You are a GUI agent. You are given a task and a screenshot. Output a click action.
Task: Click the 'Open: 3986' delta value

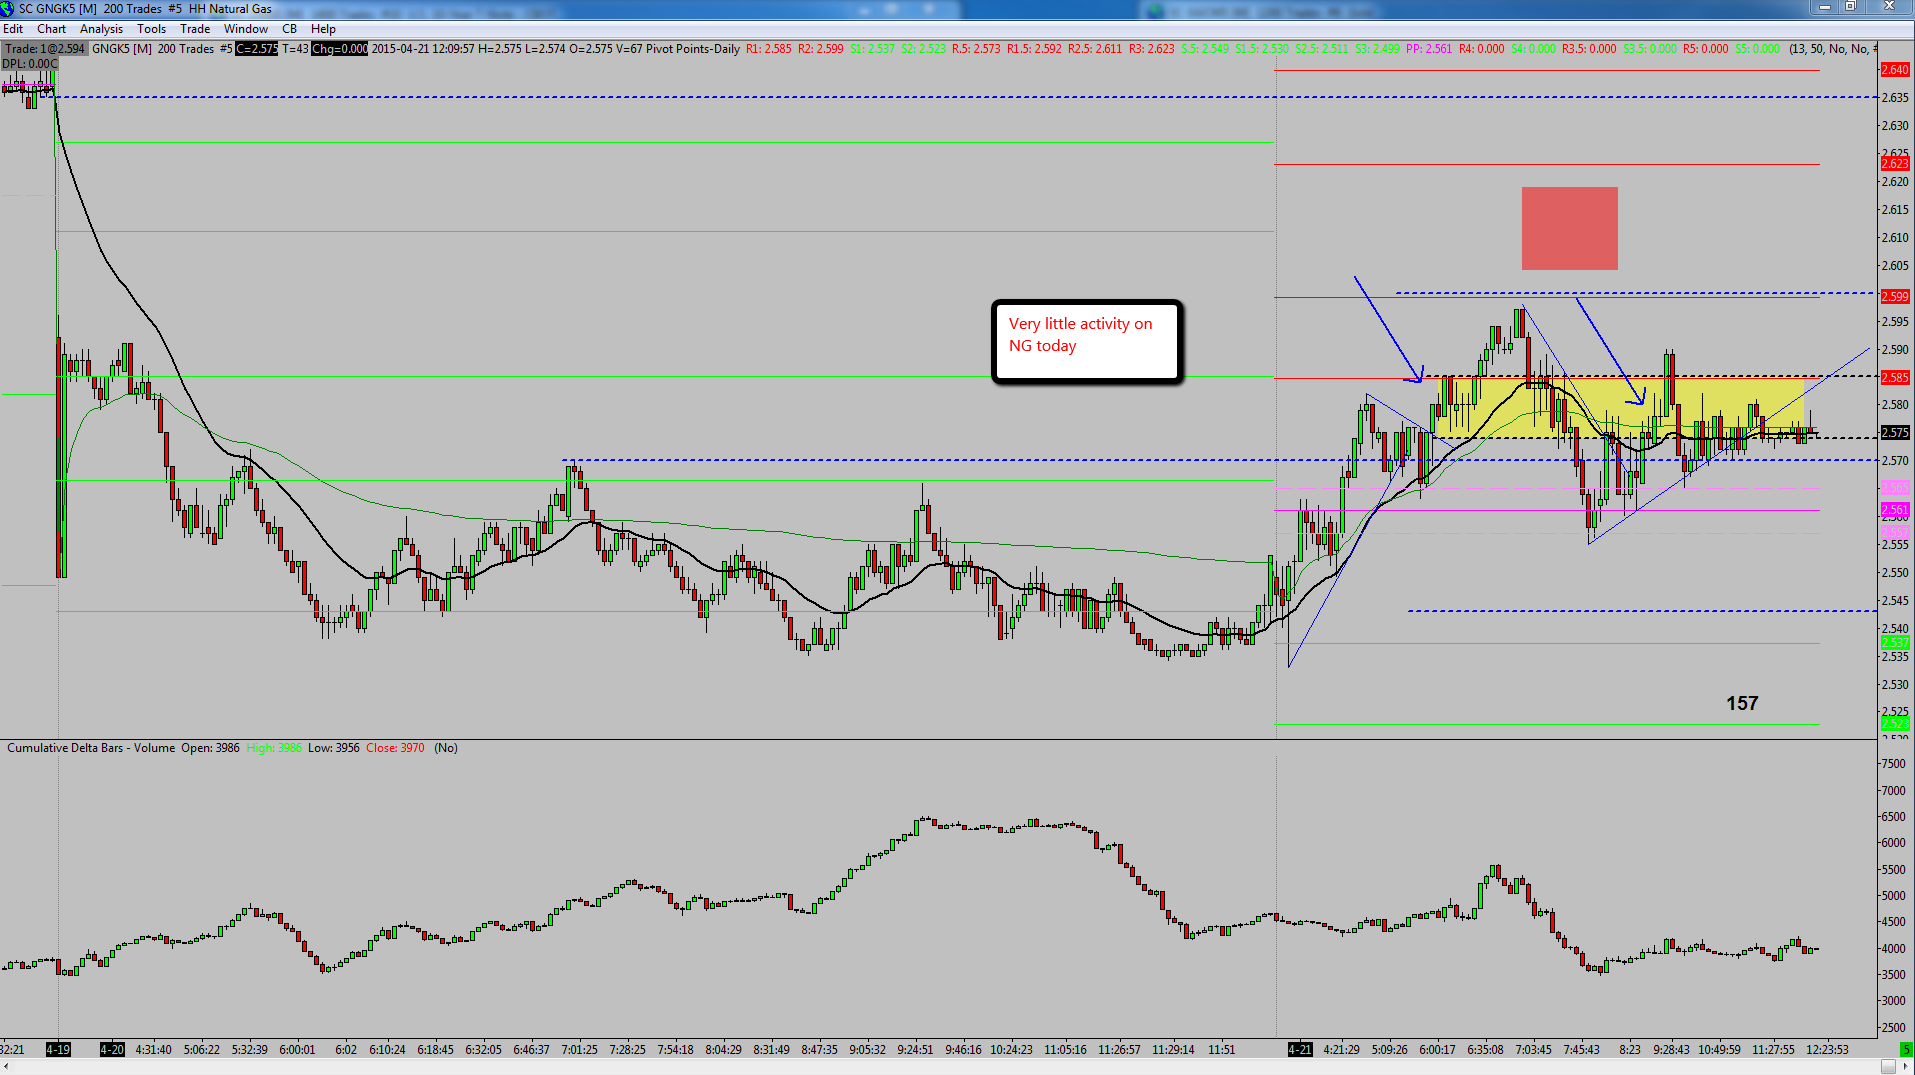click(x=210, y=748)
